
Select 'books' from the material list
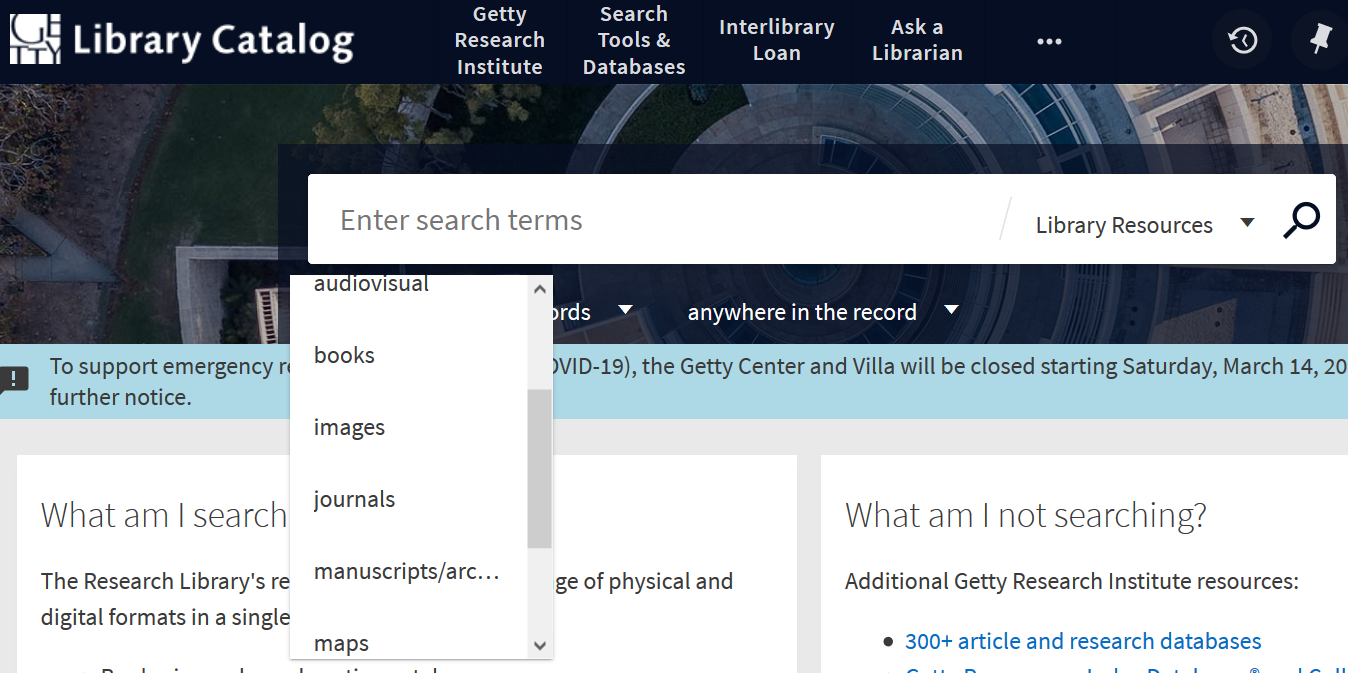(344, 356)
